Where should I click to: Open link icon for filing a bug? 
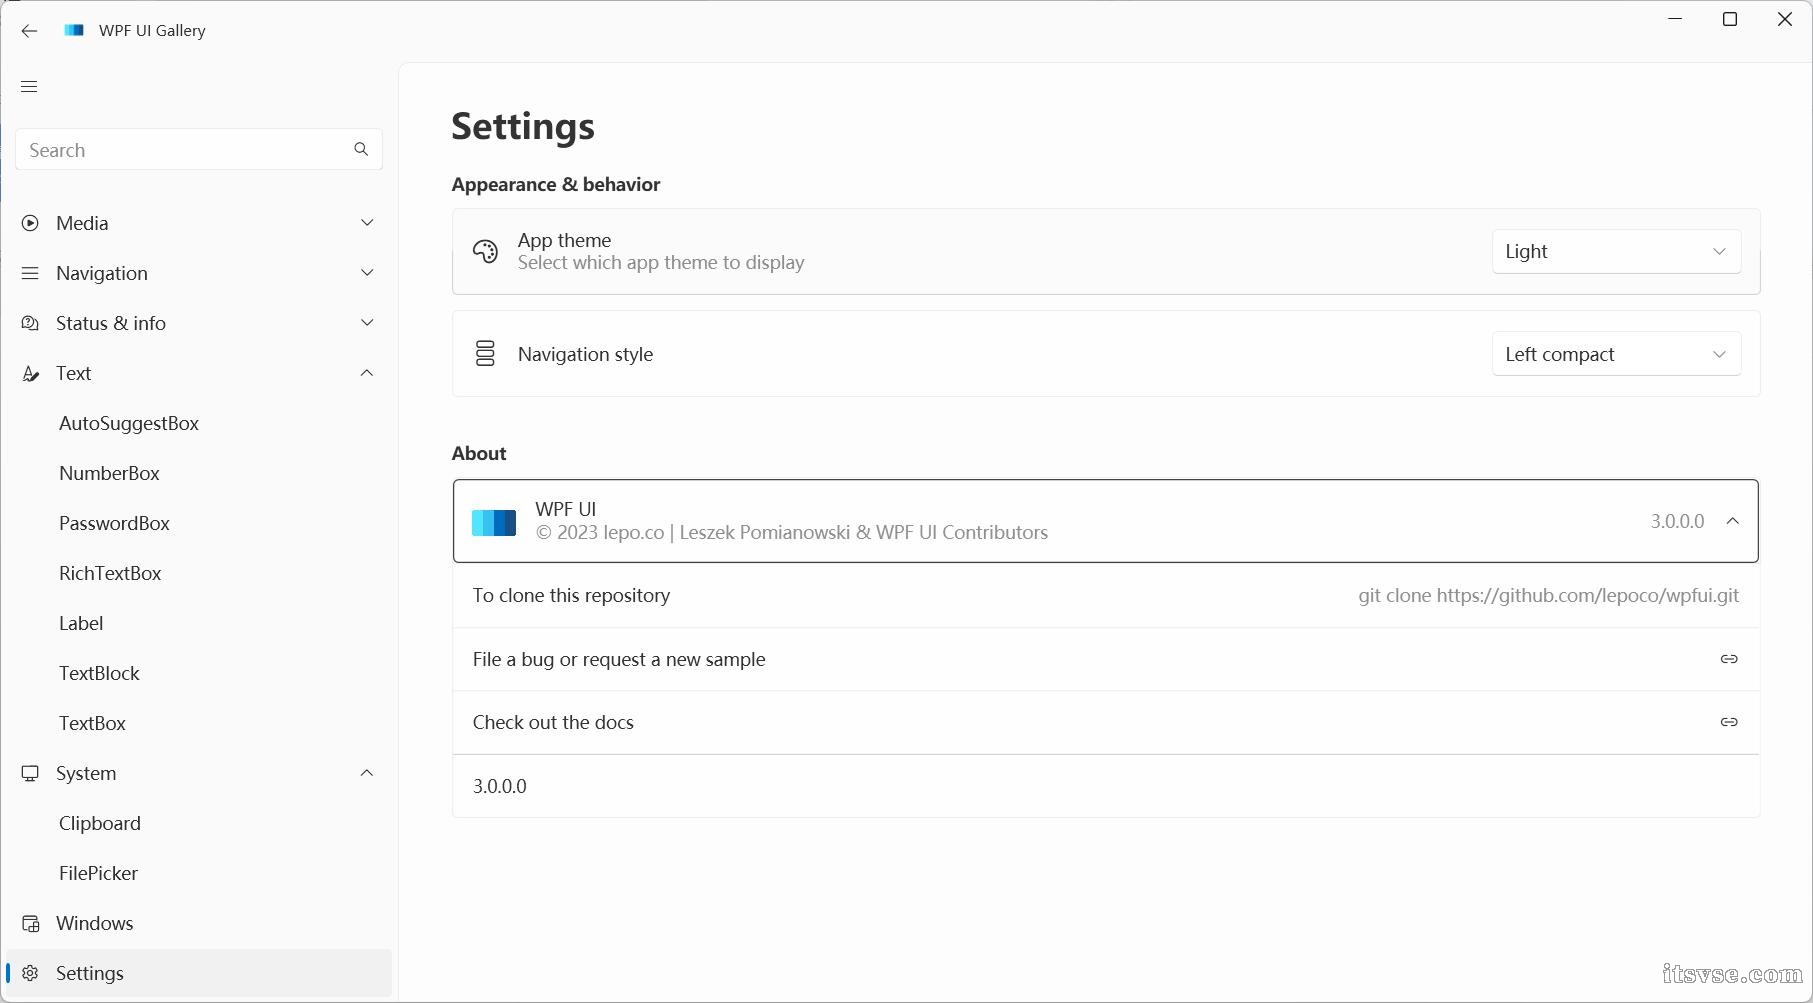(1729, 659)
